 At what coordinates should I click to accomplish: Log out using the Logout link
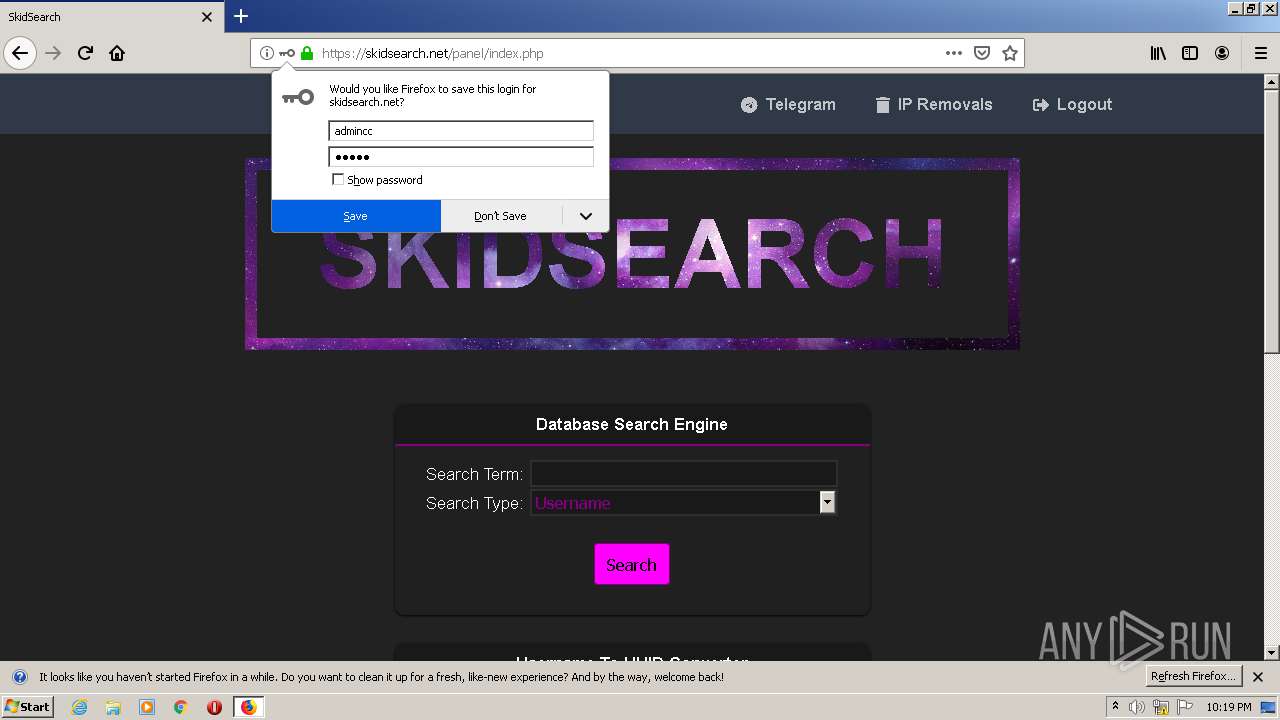pos(1072,104)
